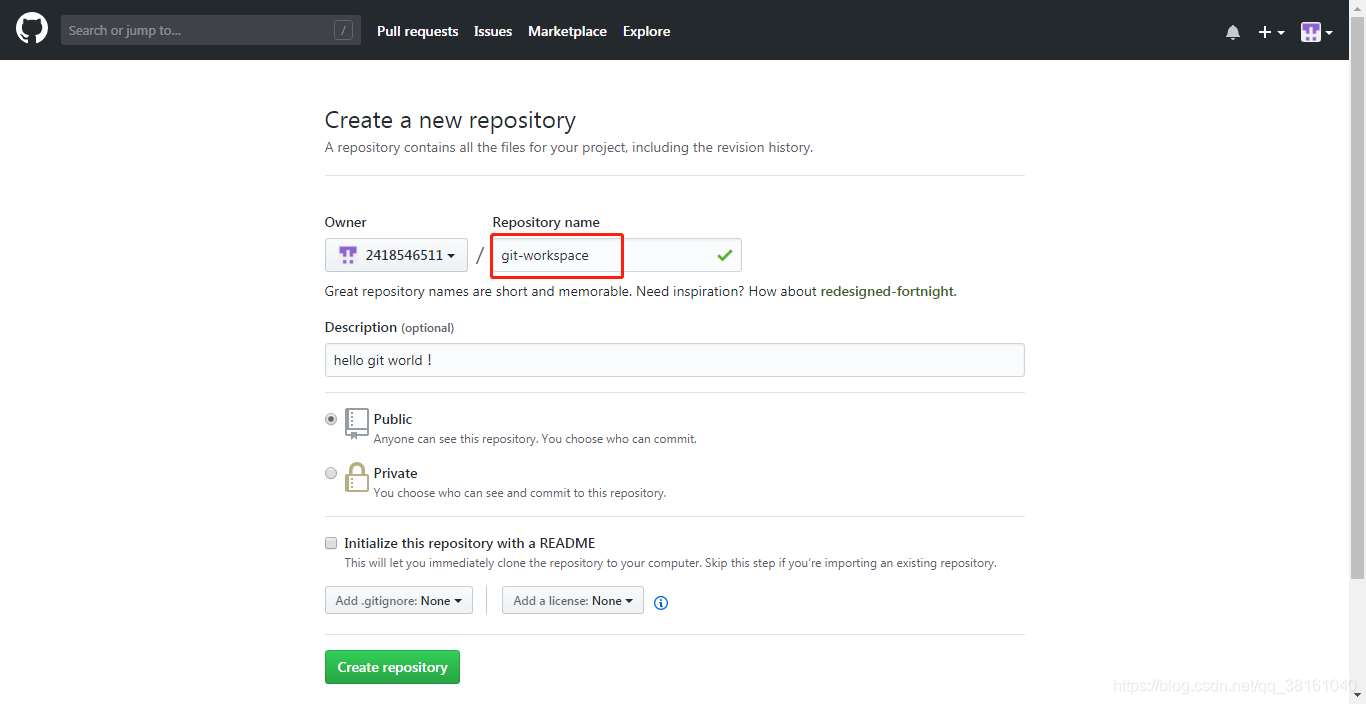This screenshot has width=1366, height=704.
Task: Click the owner avatar icon
Action: pos(347,255)
